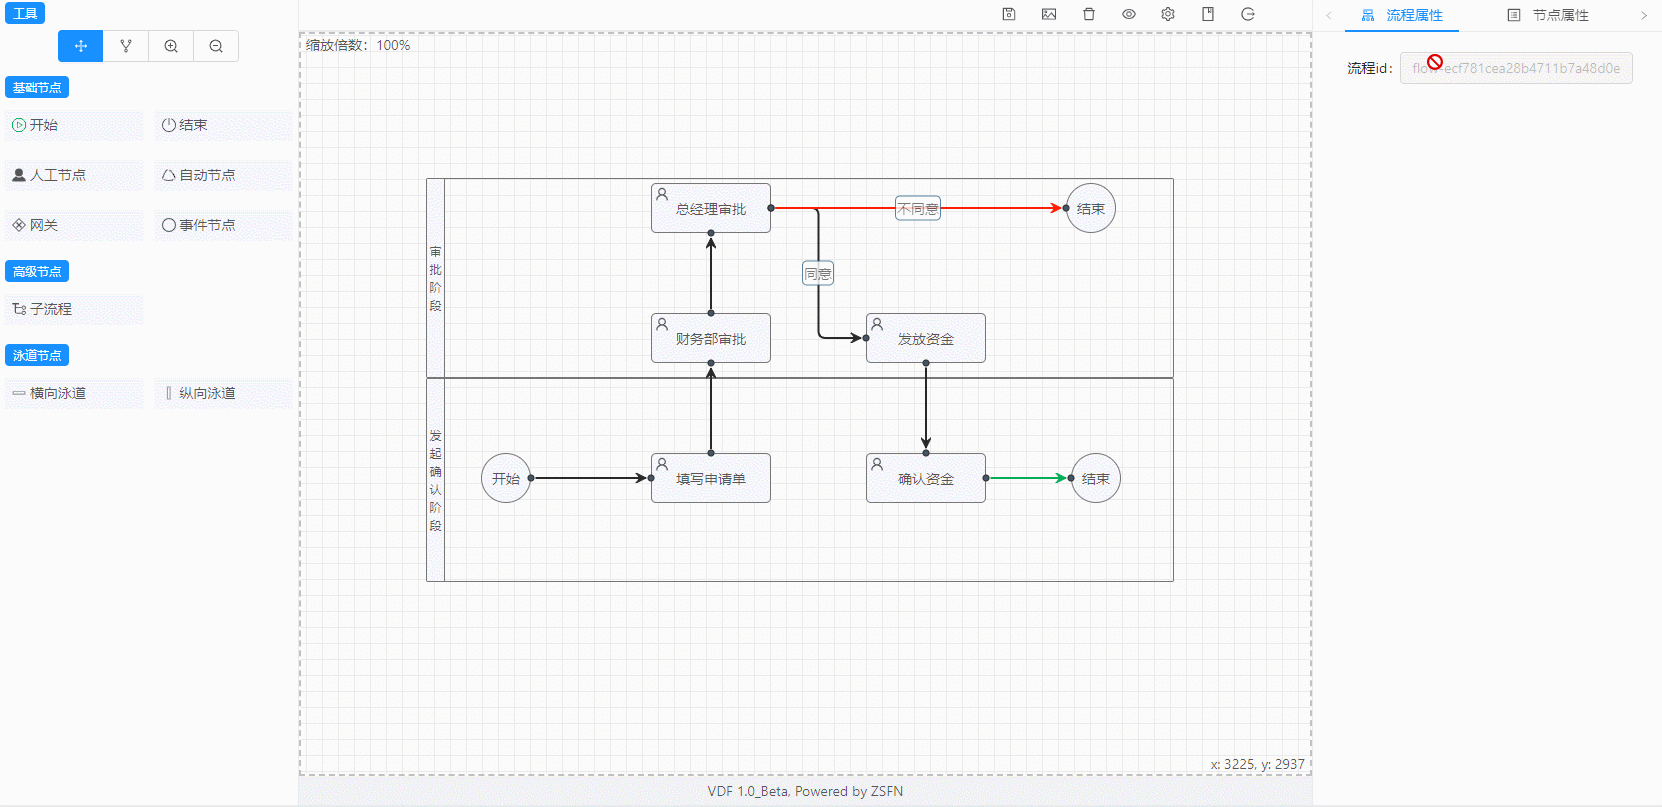The width and height of the screenshot is (1662, 807).
Task: Click the 发起确认阶段 swimlane header
Action: pos(435,480)
